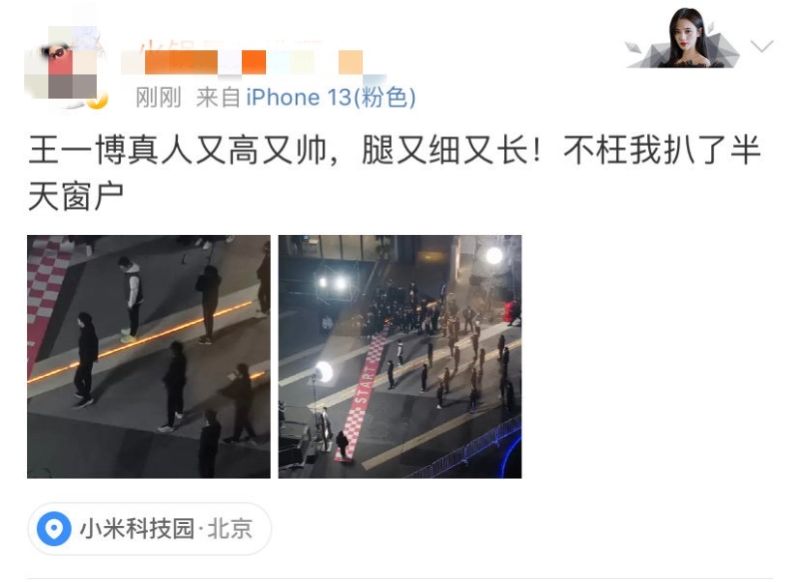The height and width of the screenshot is (582, 800).
Task: Tap the yellow verification badge on avatar
Action: [97, 100]
